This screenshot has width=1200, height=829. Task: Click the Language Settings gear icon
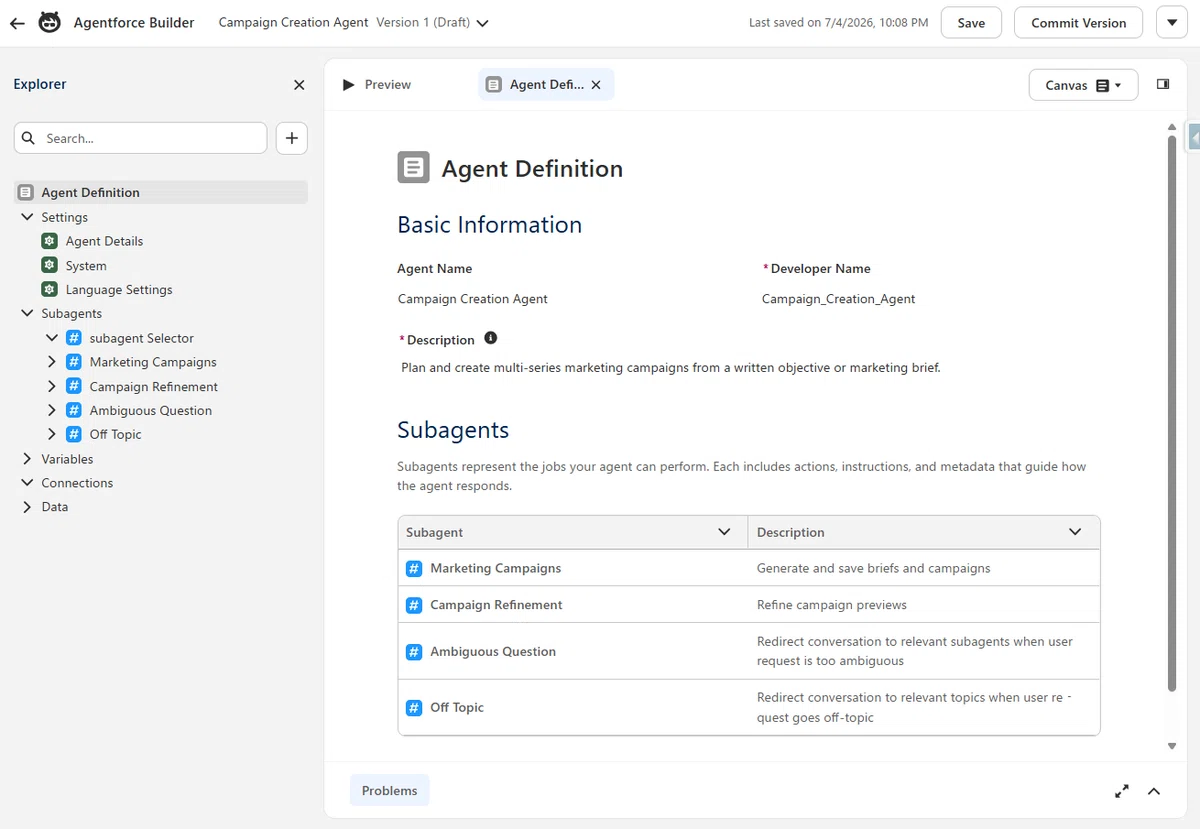tap(49, 289)
